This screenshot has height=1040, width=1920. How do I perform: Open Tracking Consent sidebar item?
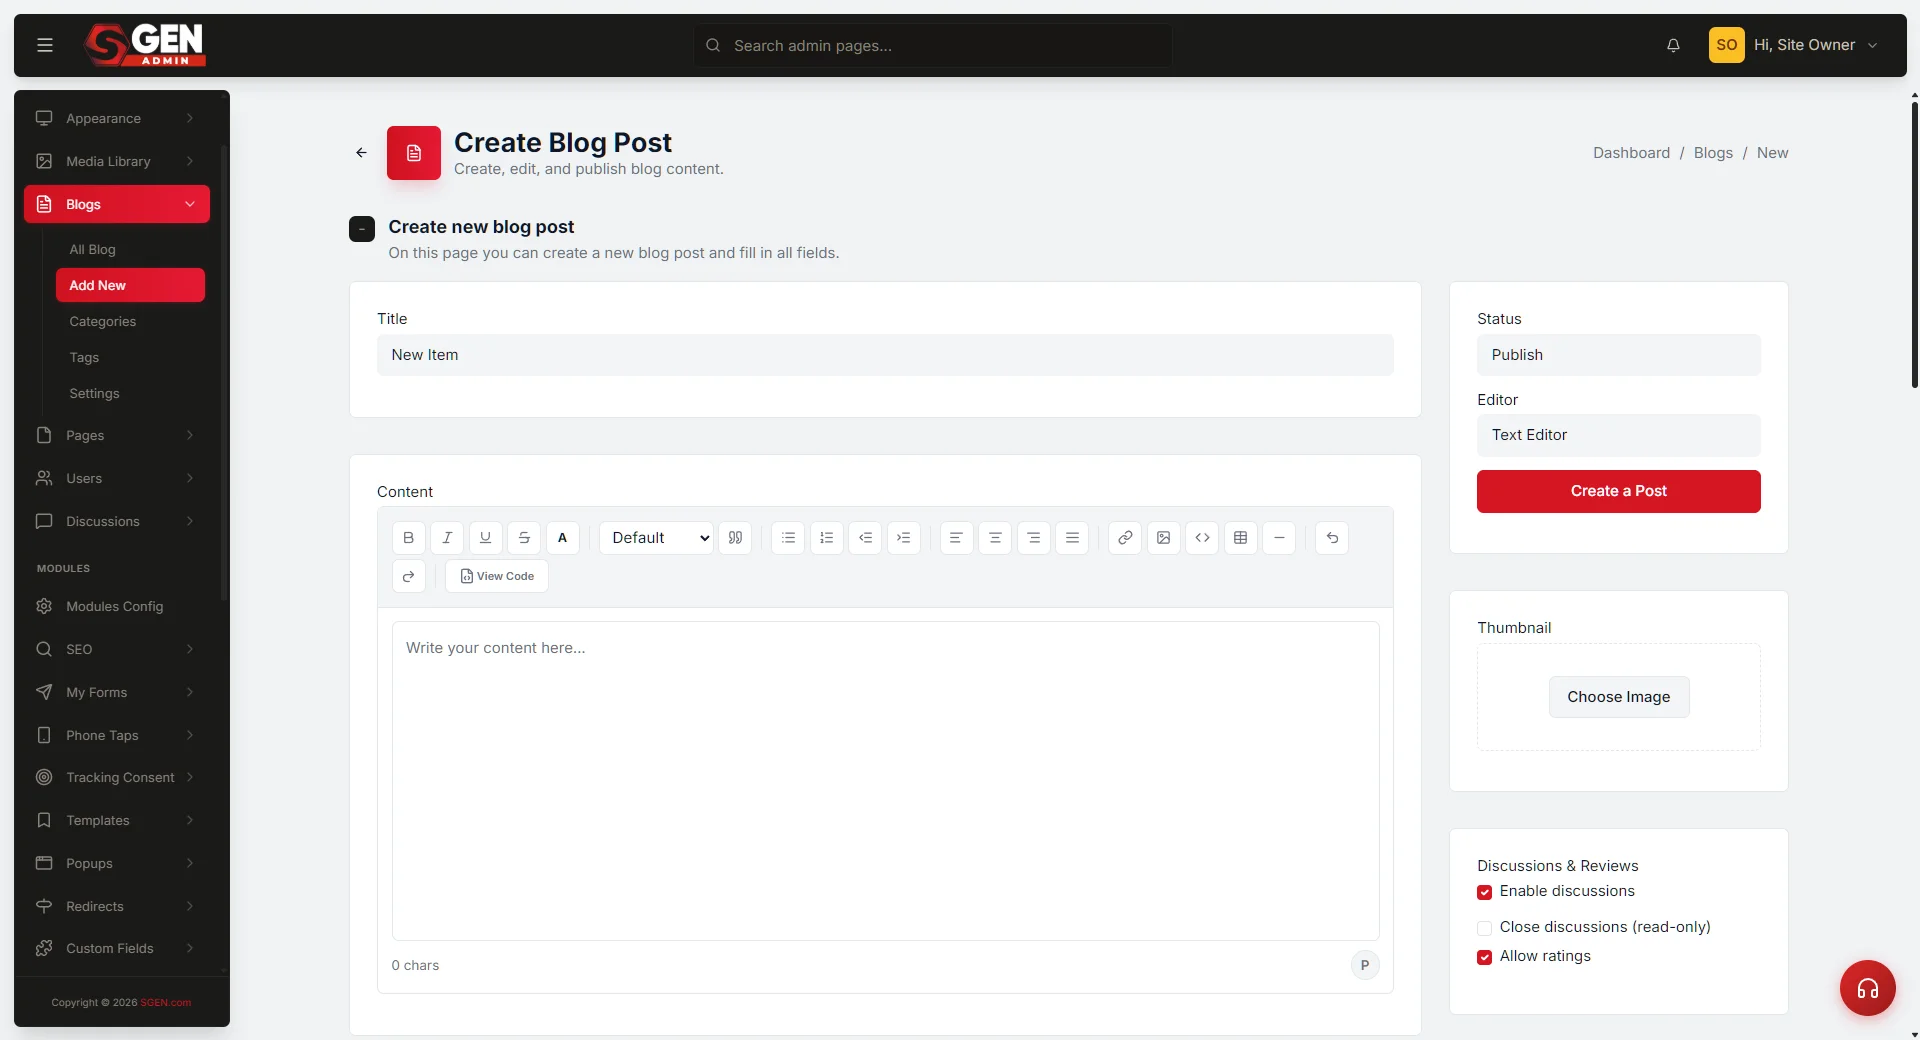(x=117, y=777)
